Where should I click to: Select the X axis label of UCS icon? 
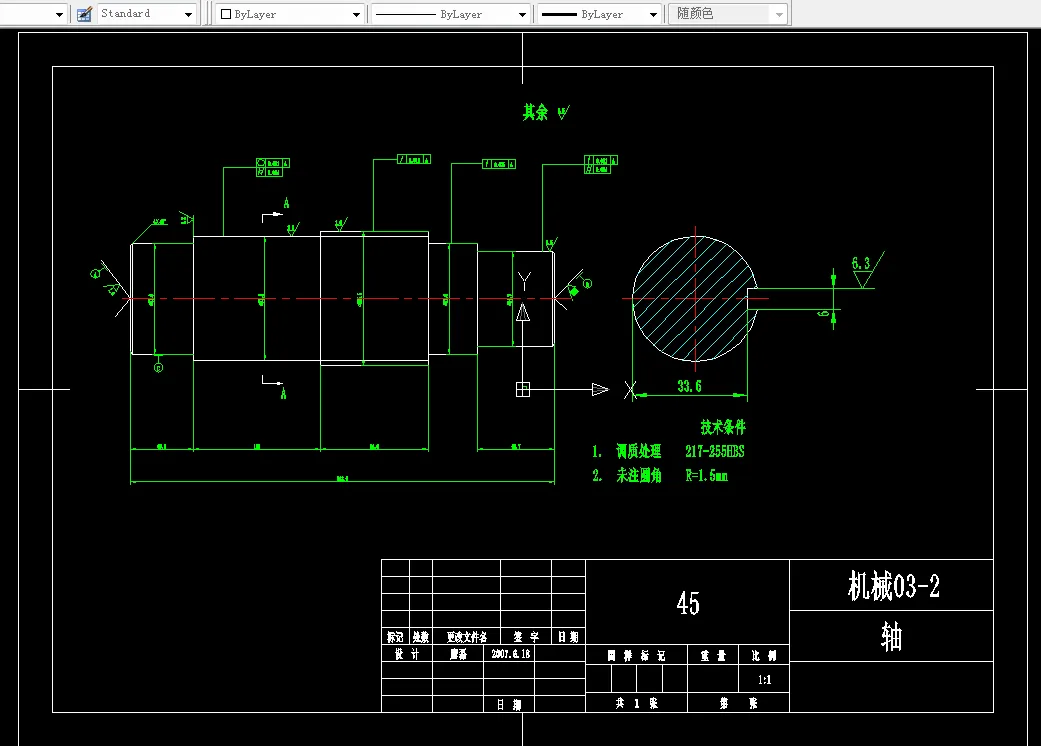[x=630, y=390]
